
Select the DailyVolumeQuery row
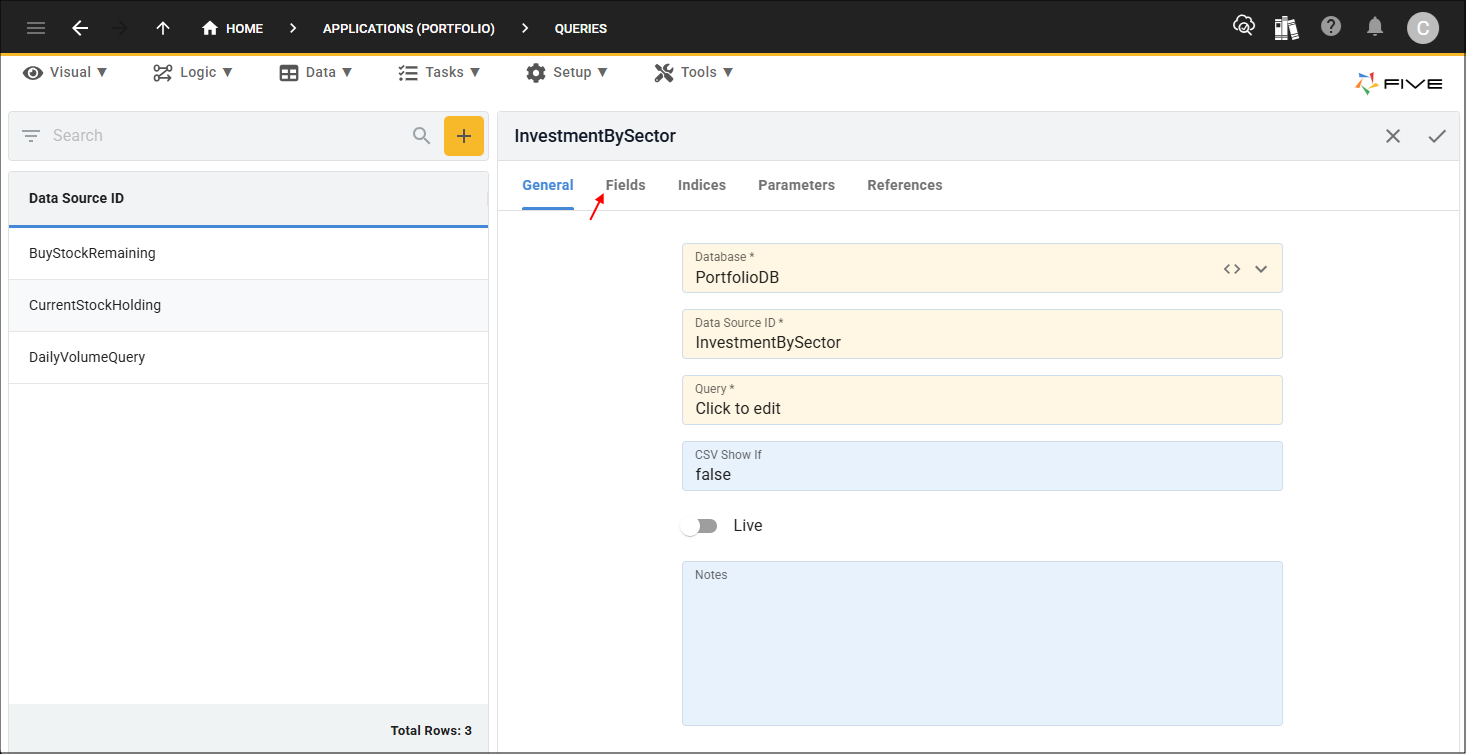[248, 357]
